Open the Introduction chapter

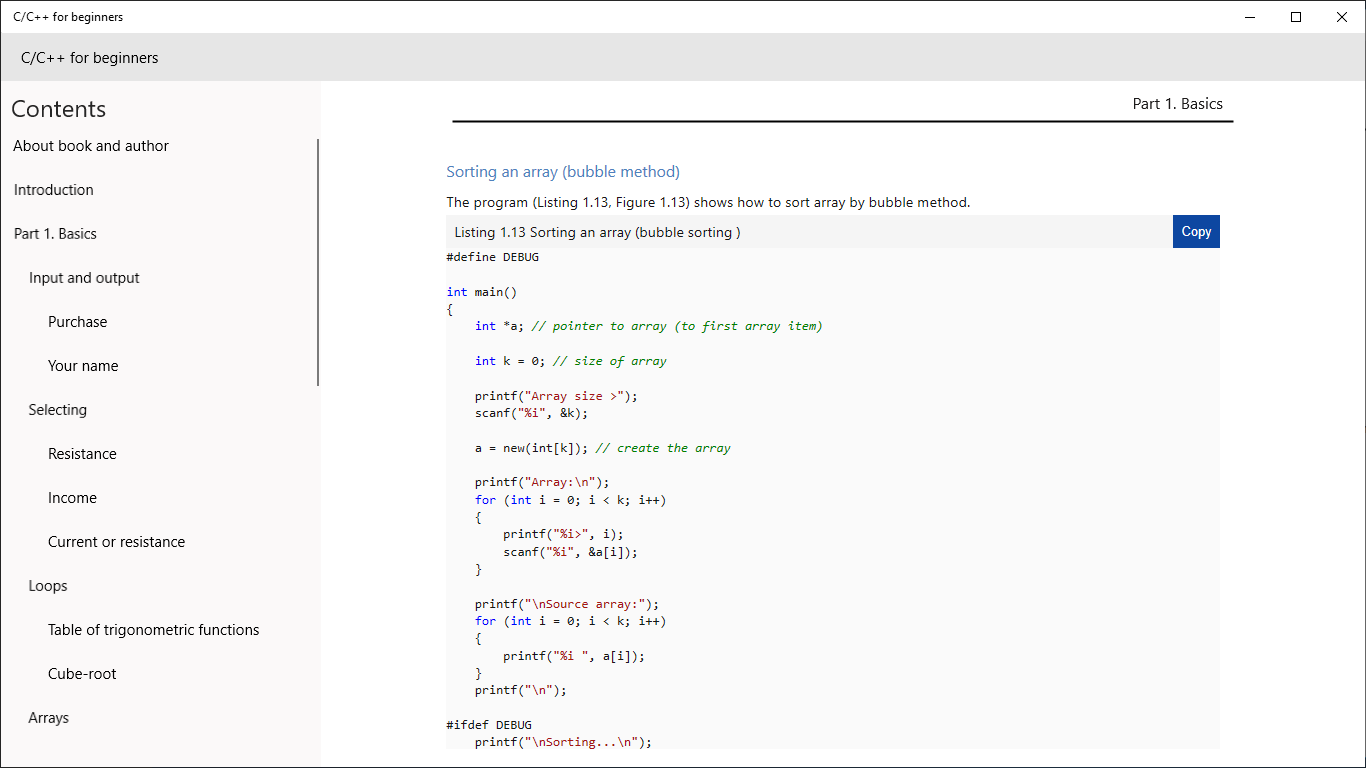tap(53, 189)
